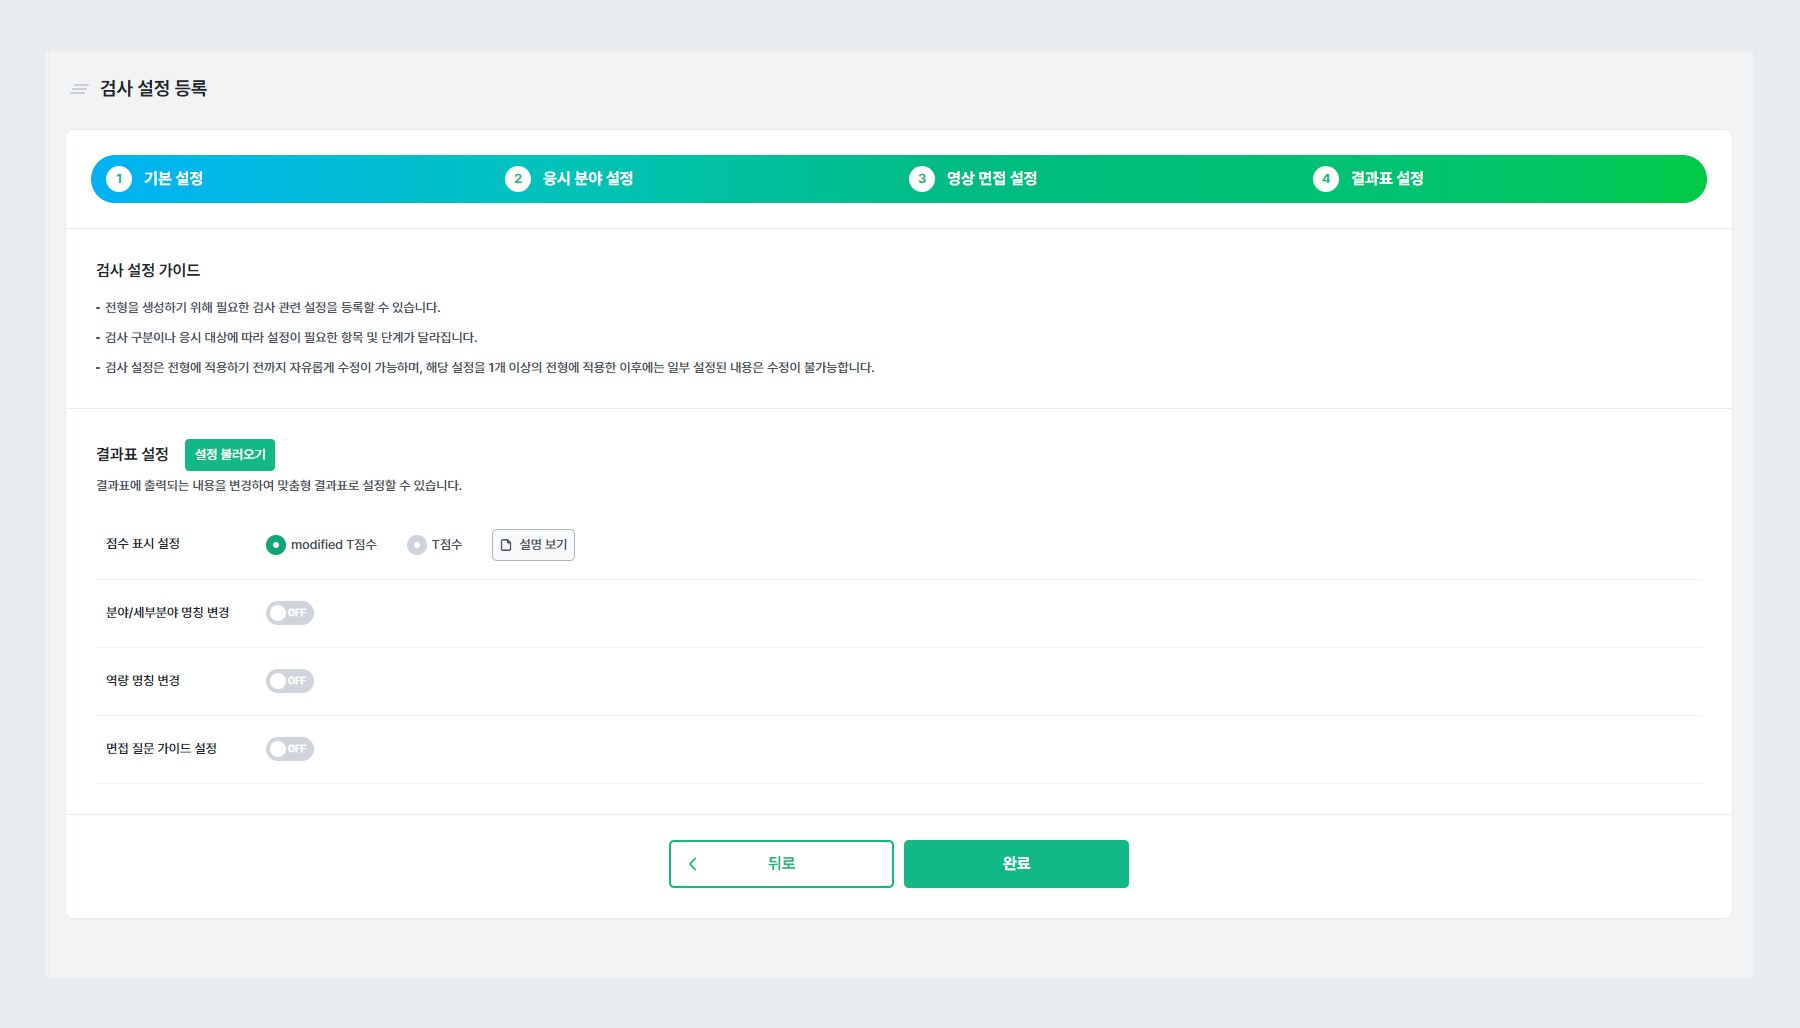
Task: Click guide line starting 검사 설정은 전형에 적용하기
Action: click(x=485, y=368)
